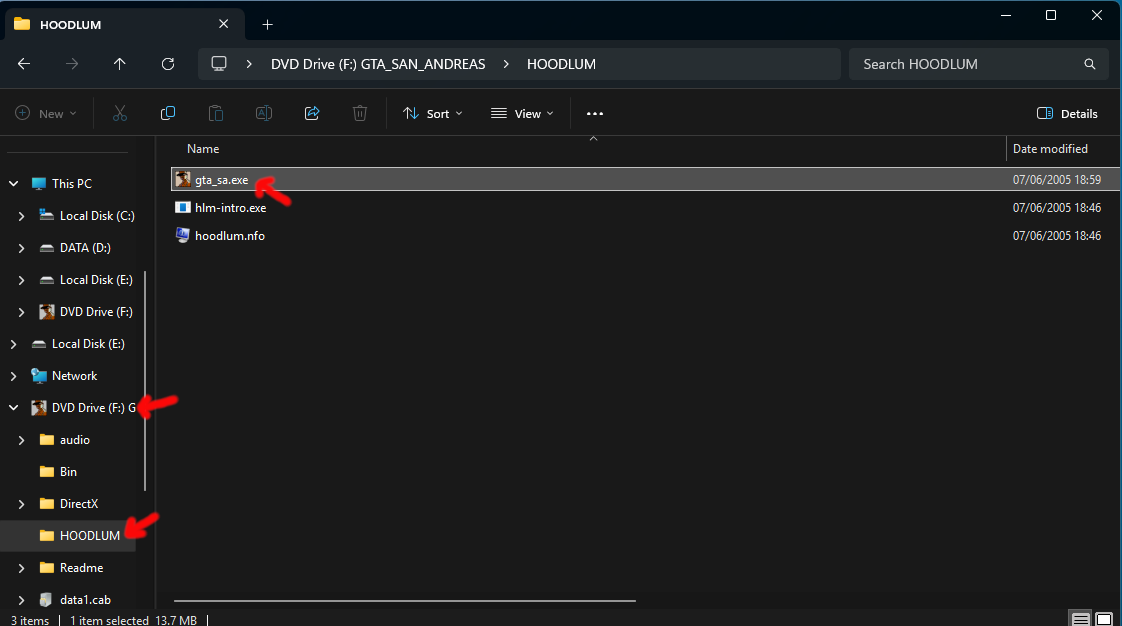Sort by Date modified column header
The image size is (1122, 626).
tap(1050, 149)
